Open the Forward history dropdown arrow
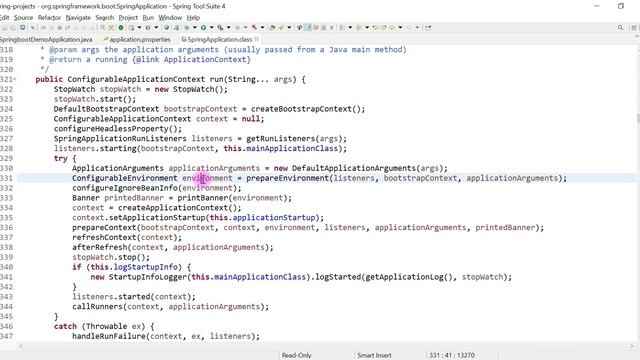The image size is (640, 360). pos(417,28)
